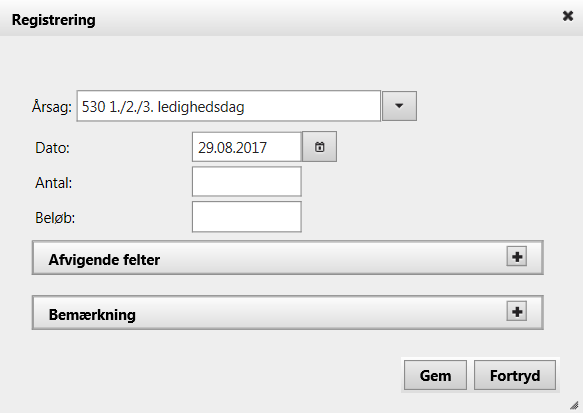The width and height of the screenshot is (583, 413).
Task: Click the Gem button
Action: (x=435, y=375)
